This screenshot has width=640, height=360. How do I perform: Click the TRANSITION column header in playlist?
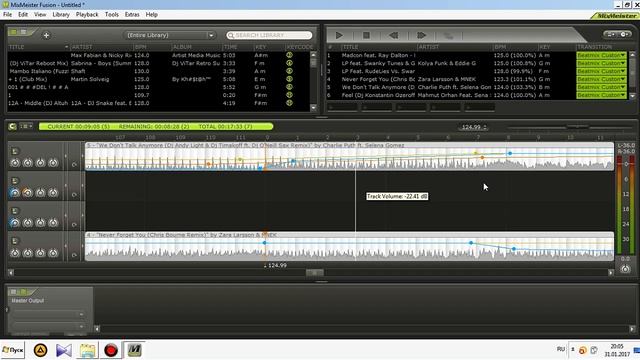pos(594,47)
